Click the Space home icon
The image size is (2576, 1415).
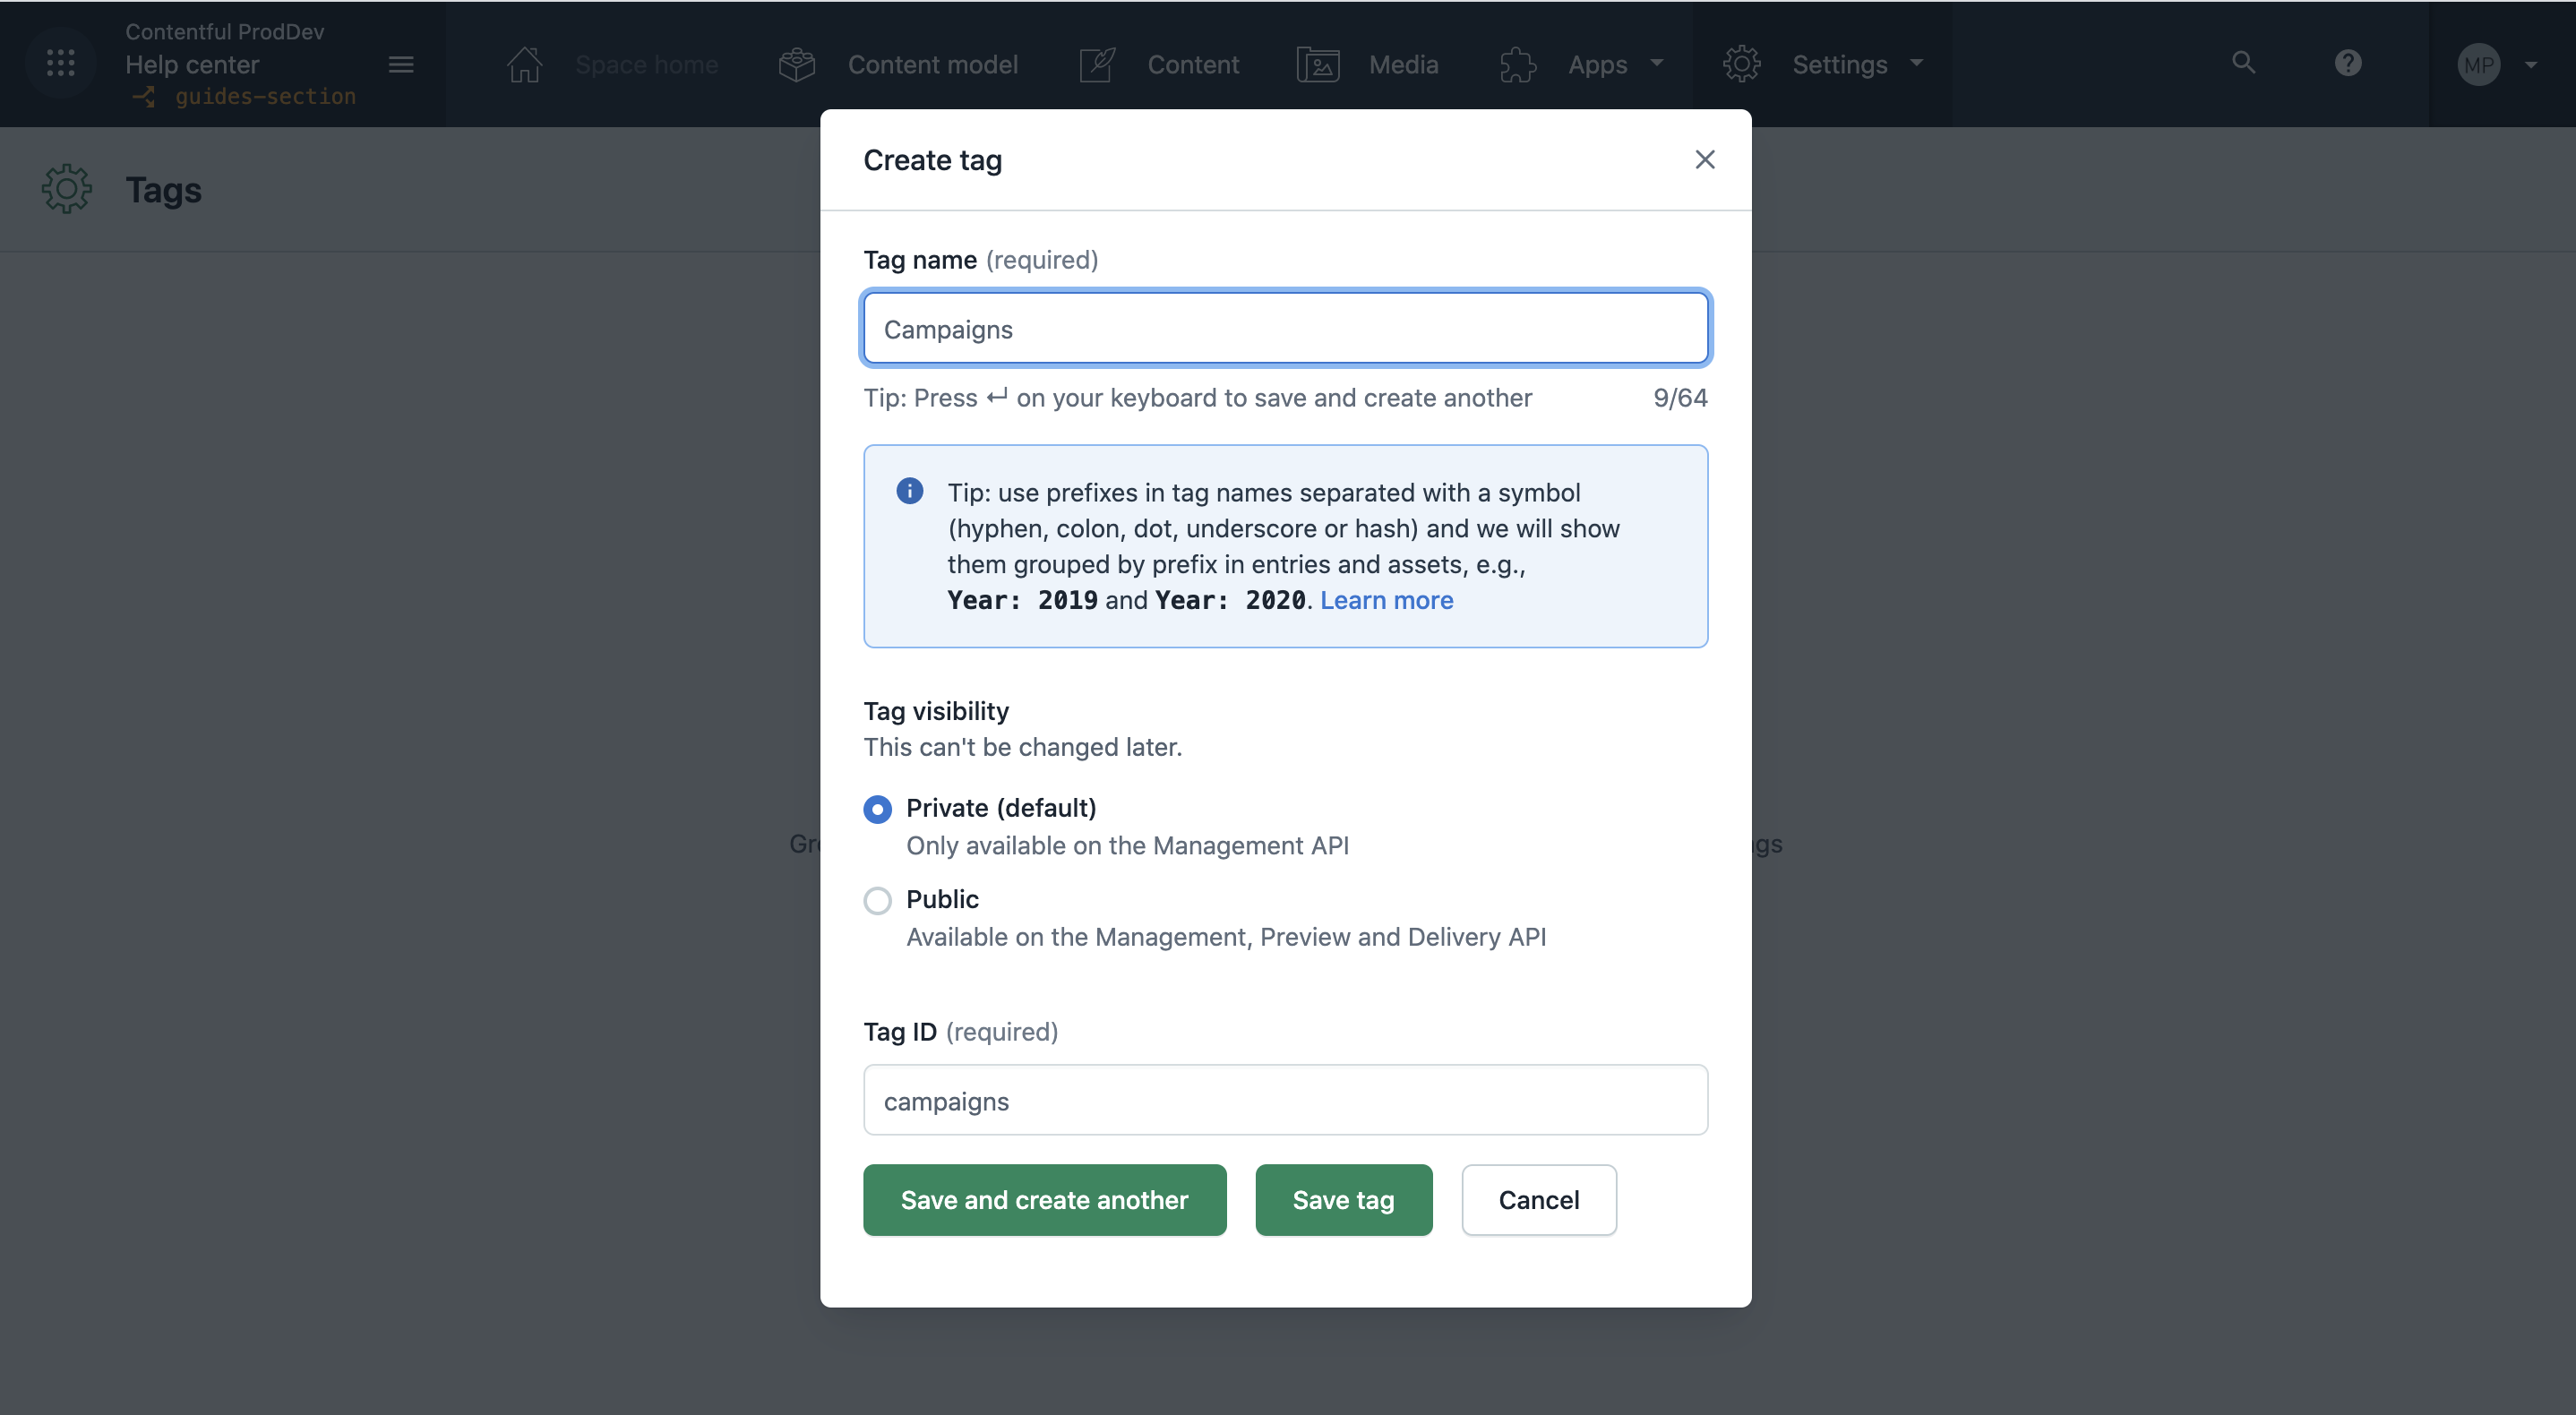[x=525, y=63]
